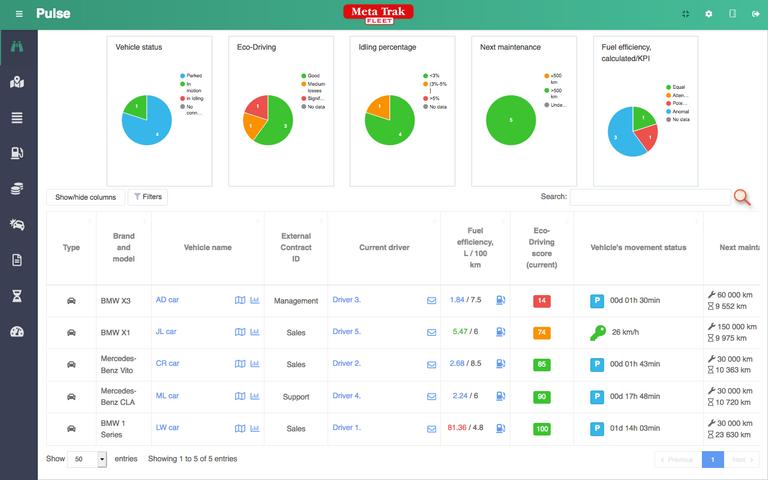The width and height of the screenshot is (768, 480).
Task: Go to pagination page 1
Action: coord(713,459)
